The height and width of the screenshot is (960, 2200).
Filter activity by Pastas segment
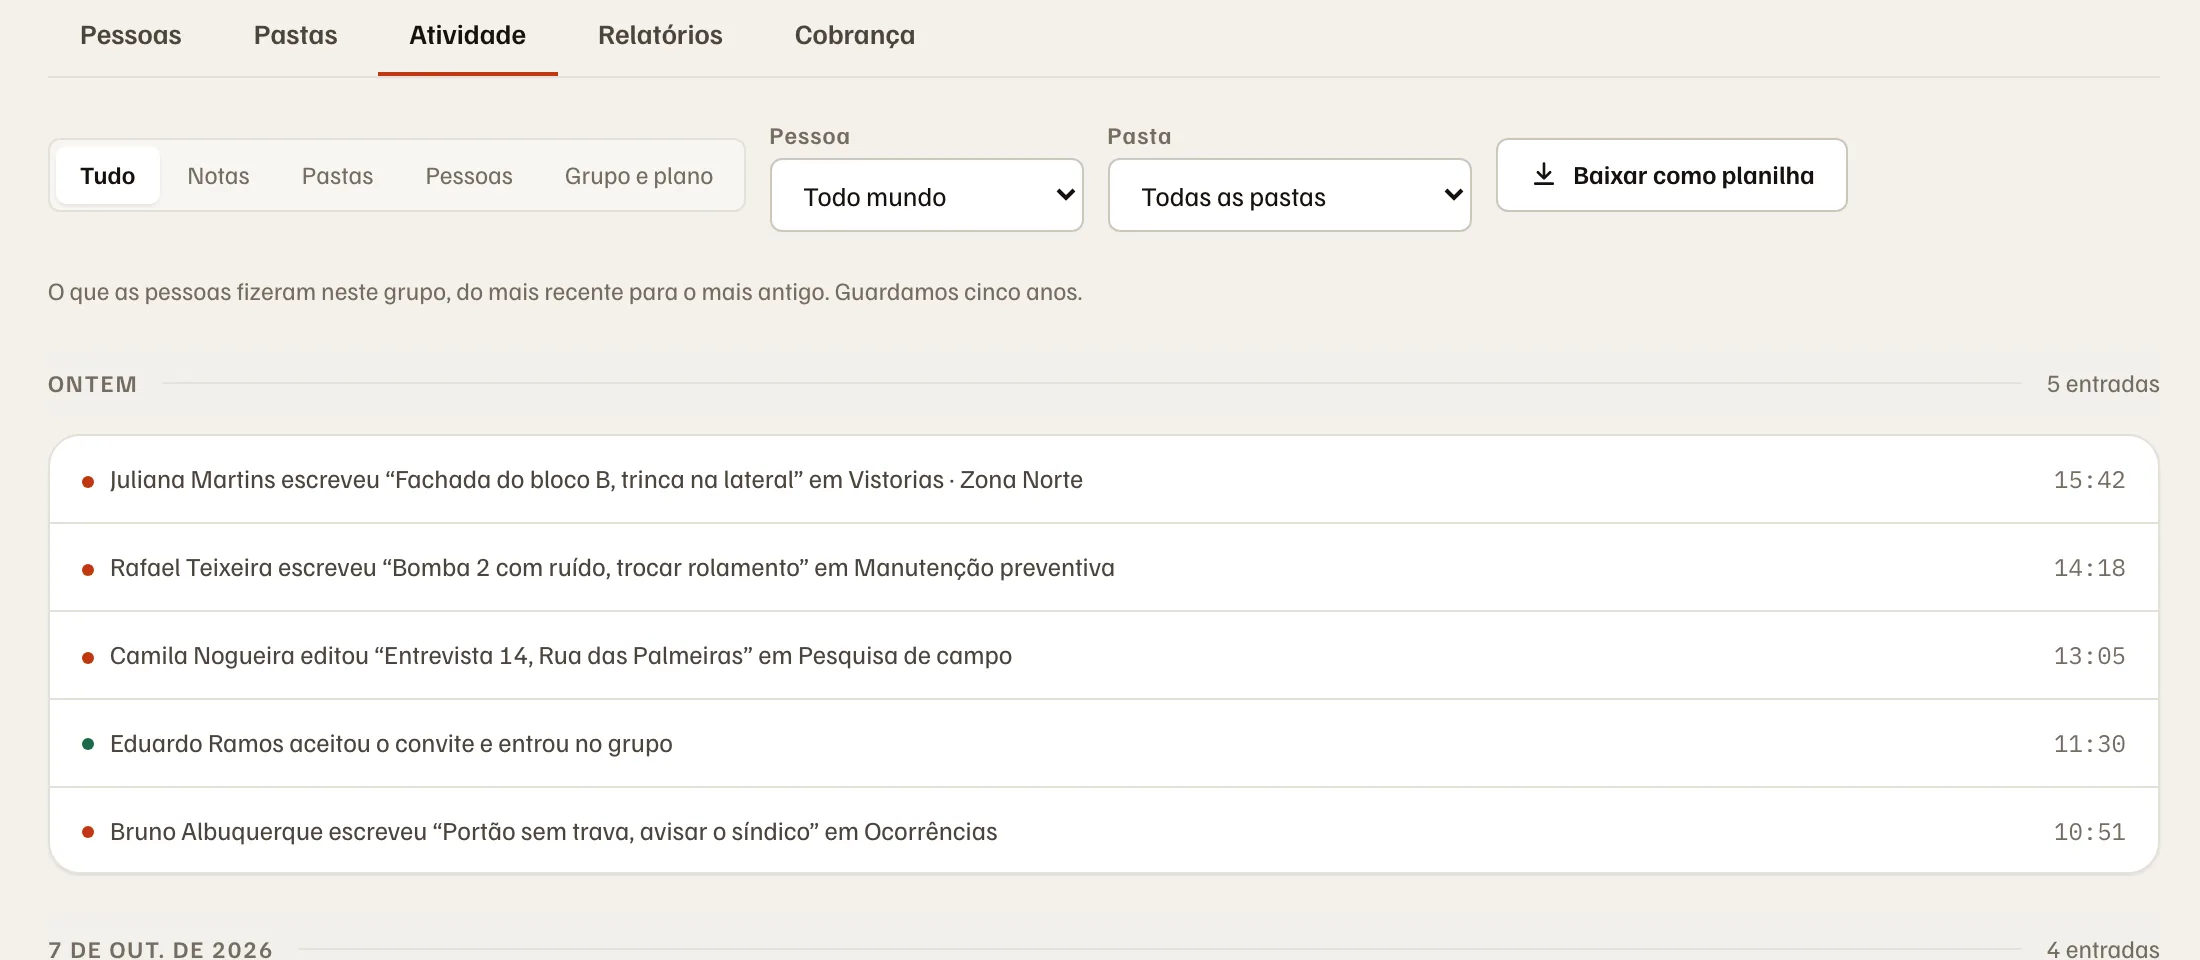[337, 176]
